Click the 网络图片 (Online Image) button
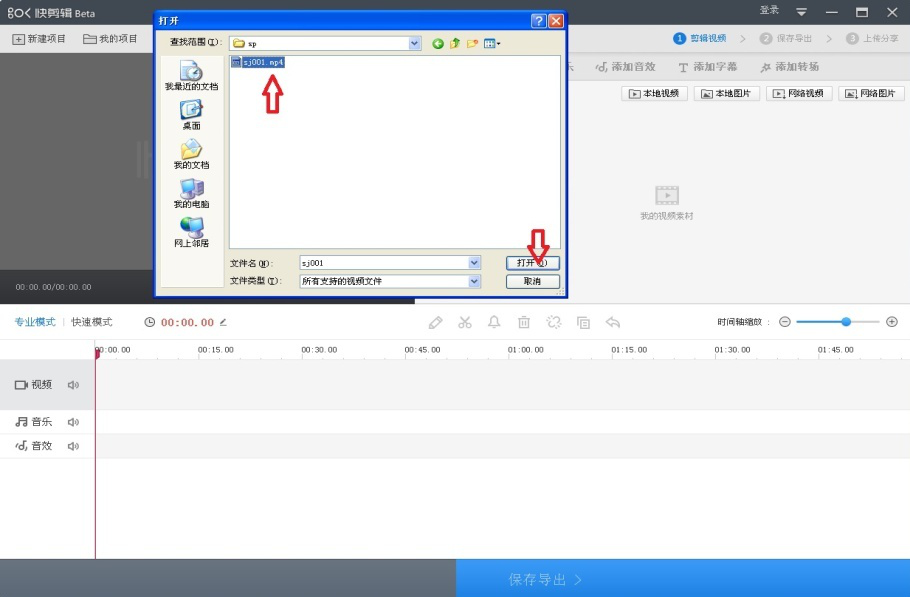The width and height of the screenshot is (910, 597). pyautogui.click(x=871, y=93)
